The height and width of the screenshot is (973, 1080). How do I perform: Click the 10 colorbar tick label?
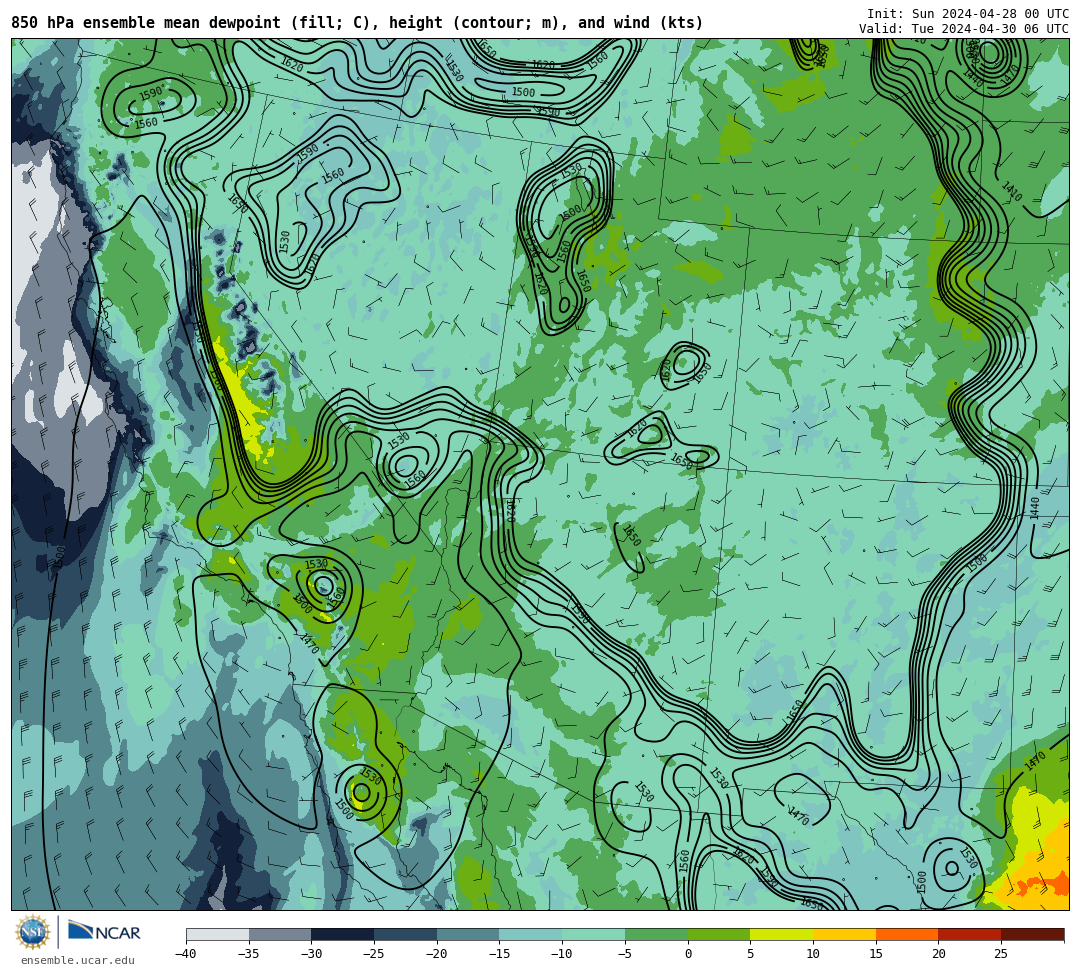(x=813, y=954)
